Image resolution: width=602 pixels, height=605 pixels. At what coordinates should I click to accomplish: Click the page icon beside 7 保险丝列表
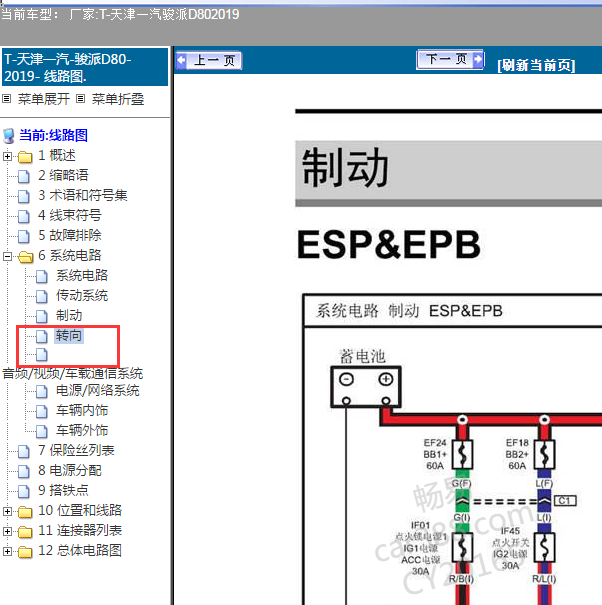pos(24,452)
